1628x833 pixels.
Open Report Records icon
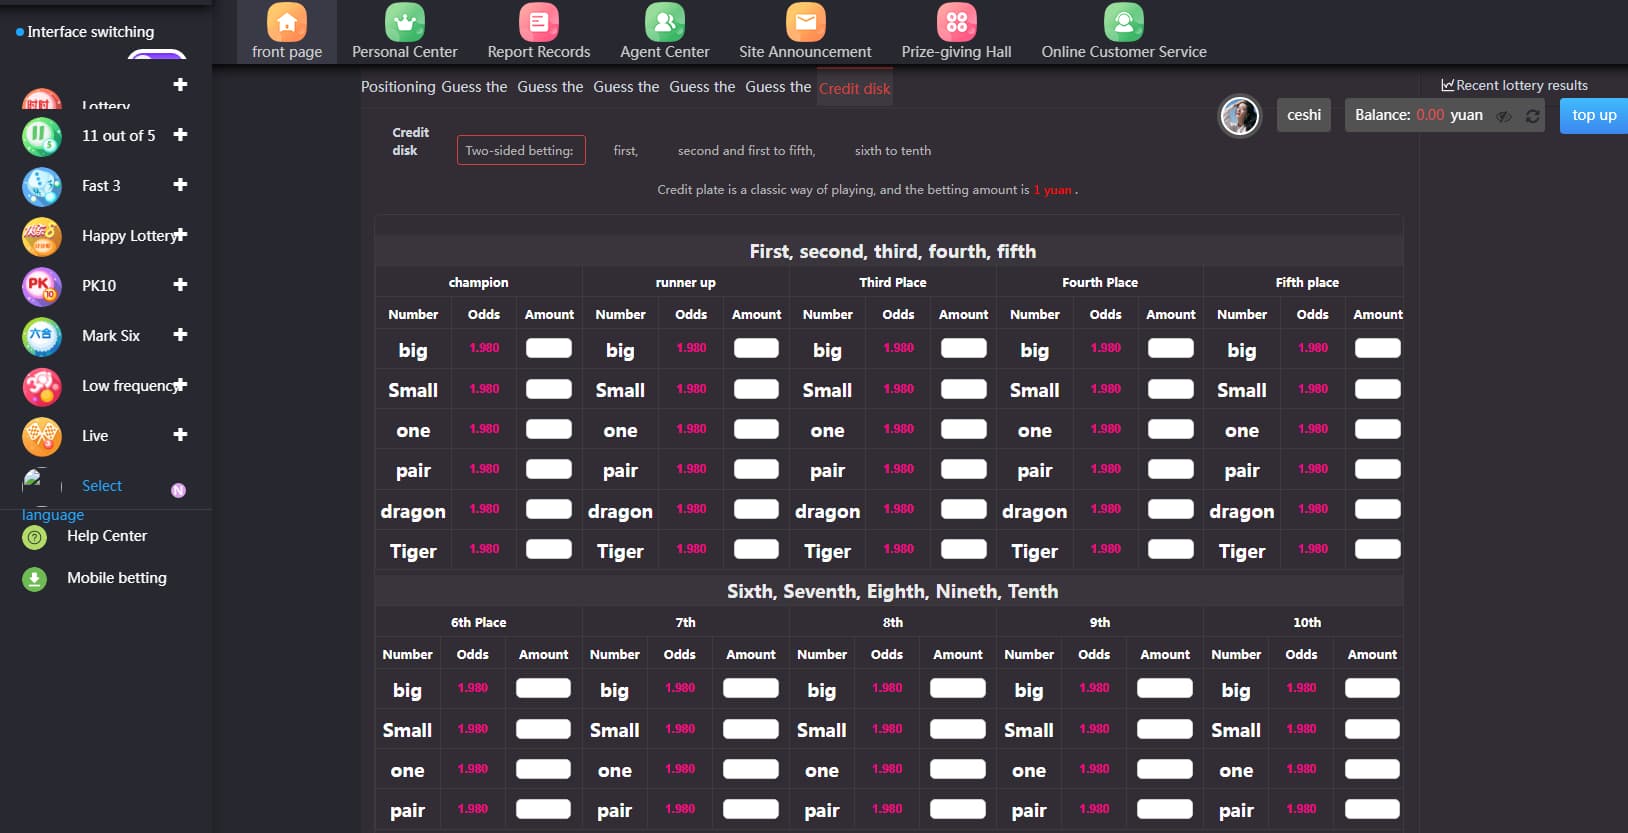tap(538, 22)
